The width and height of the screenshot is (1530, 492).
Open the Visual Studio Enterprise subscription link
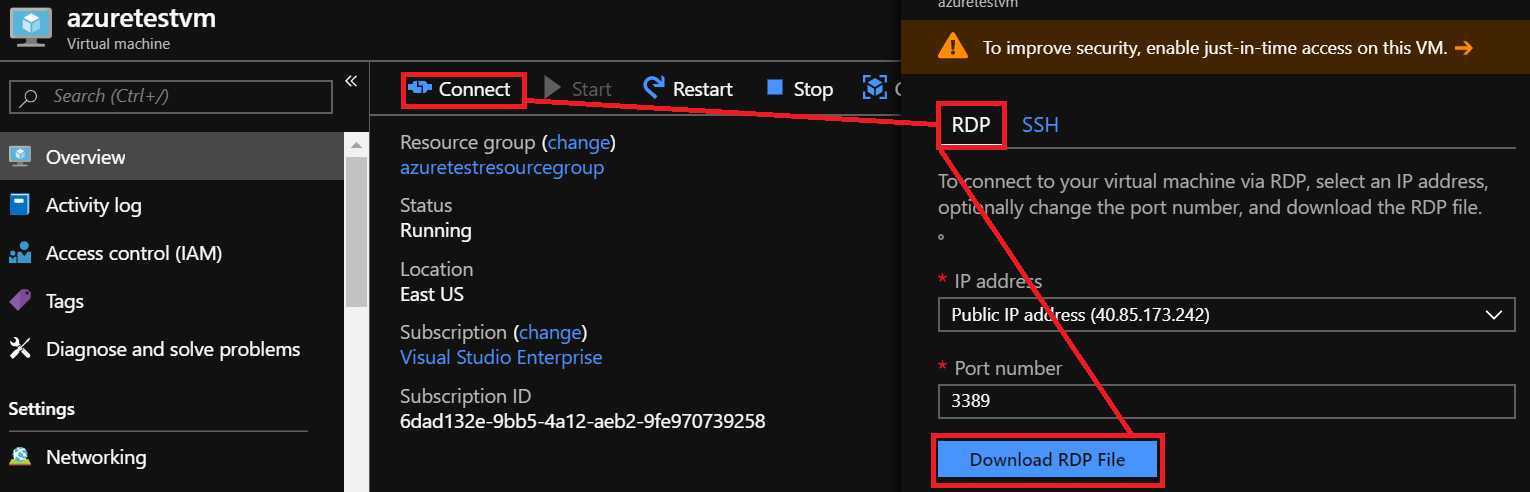[501, 357]
